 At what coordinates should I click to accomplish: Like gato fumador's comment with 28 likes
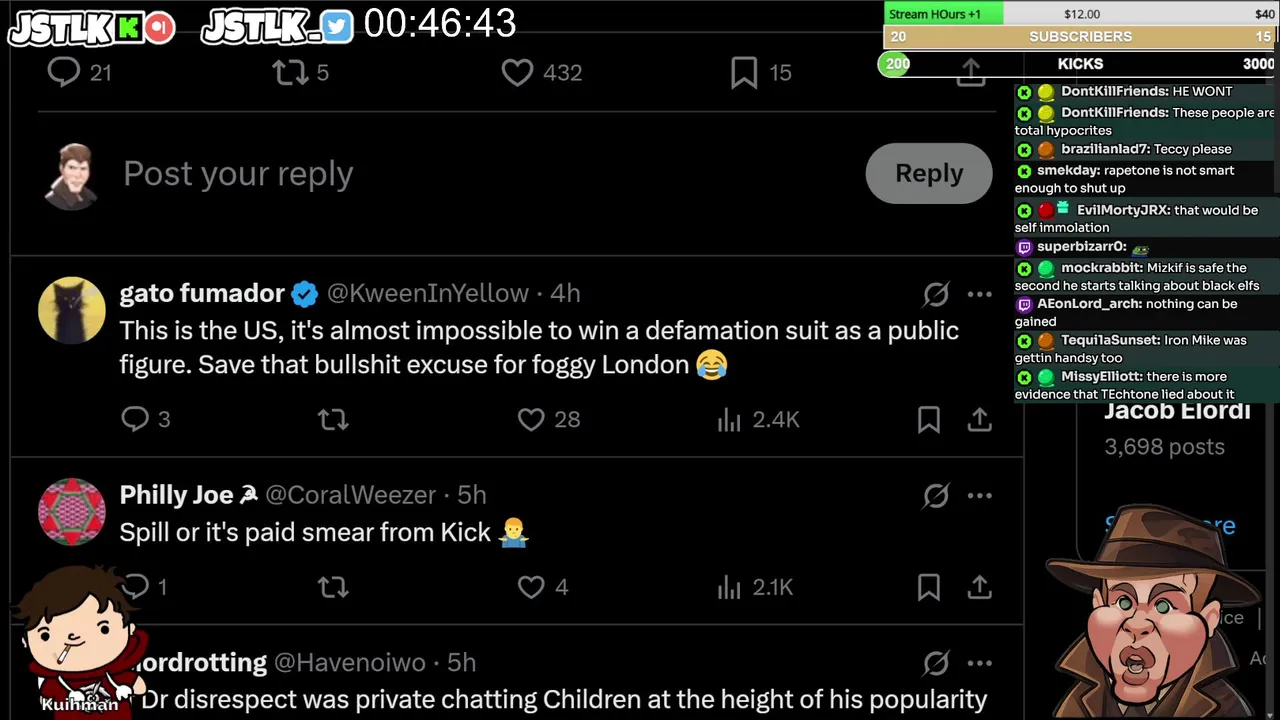[x=531, y=419]
